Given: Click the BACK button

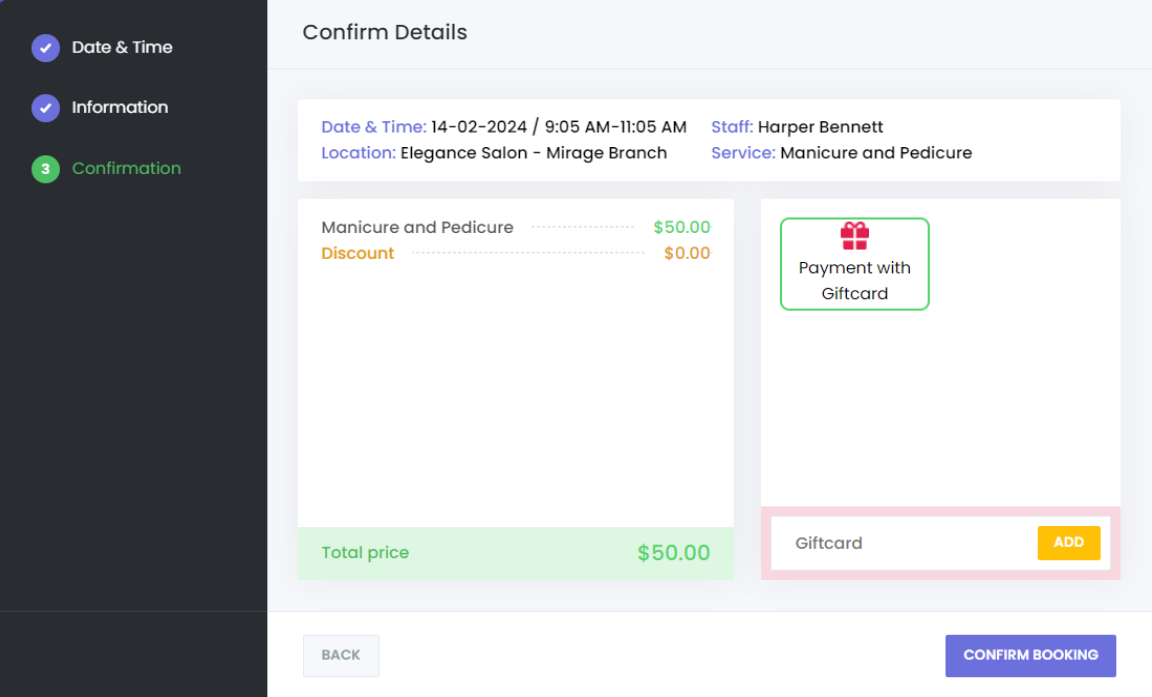Looking at the screenshot, I should pos(341,655).
